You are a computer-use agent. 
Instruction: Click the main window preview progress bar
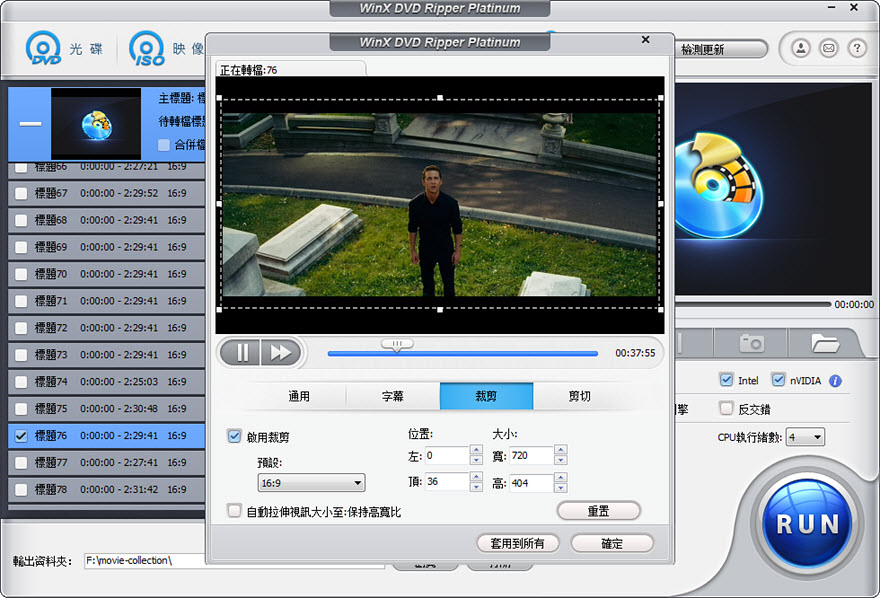coord(752,304)
